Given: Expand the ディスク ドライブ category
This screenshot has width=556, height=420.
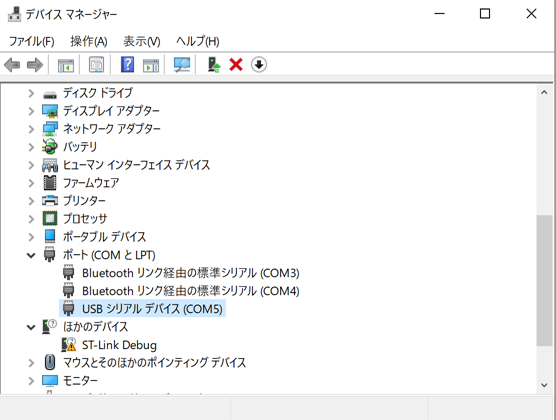Looking at the screenshot, I should click(31, 93).
